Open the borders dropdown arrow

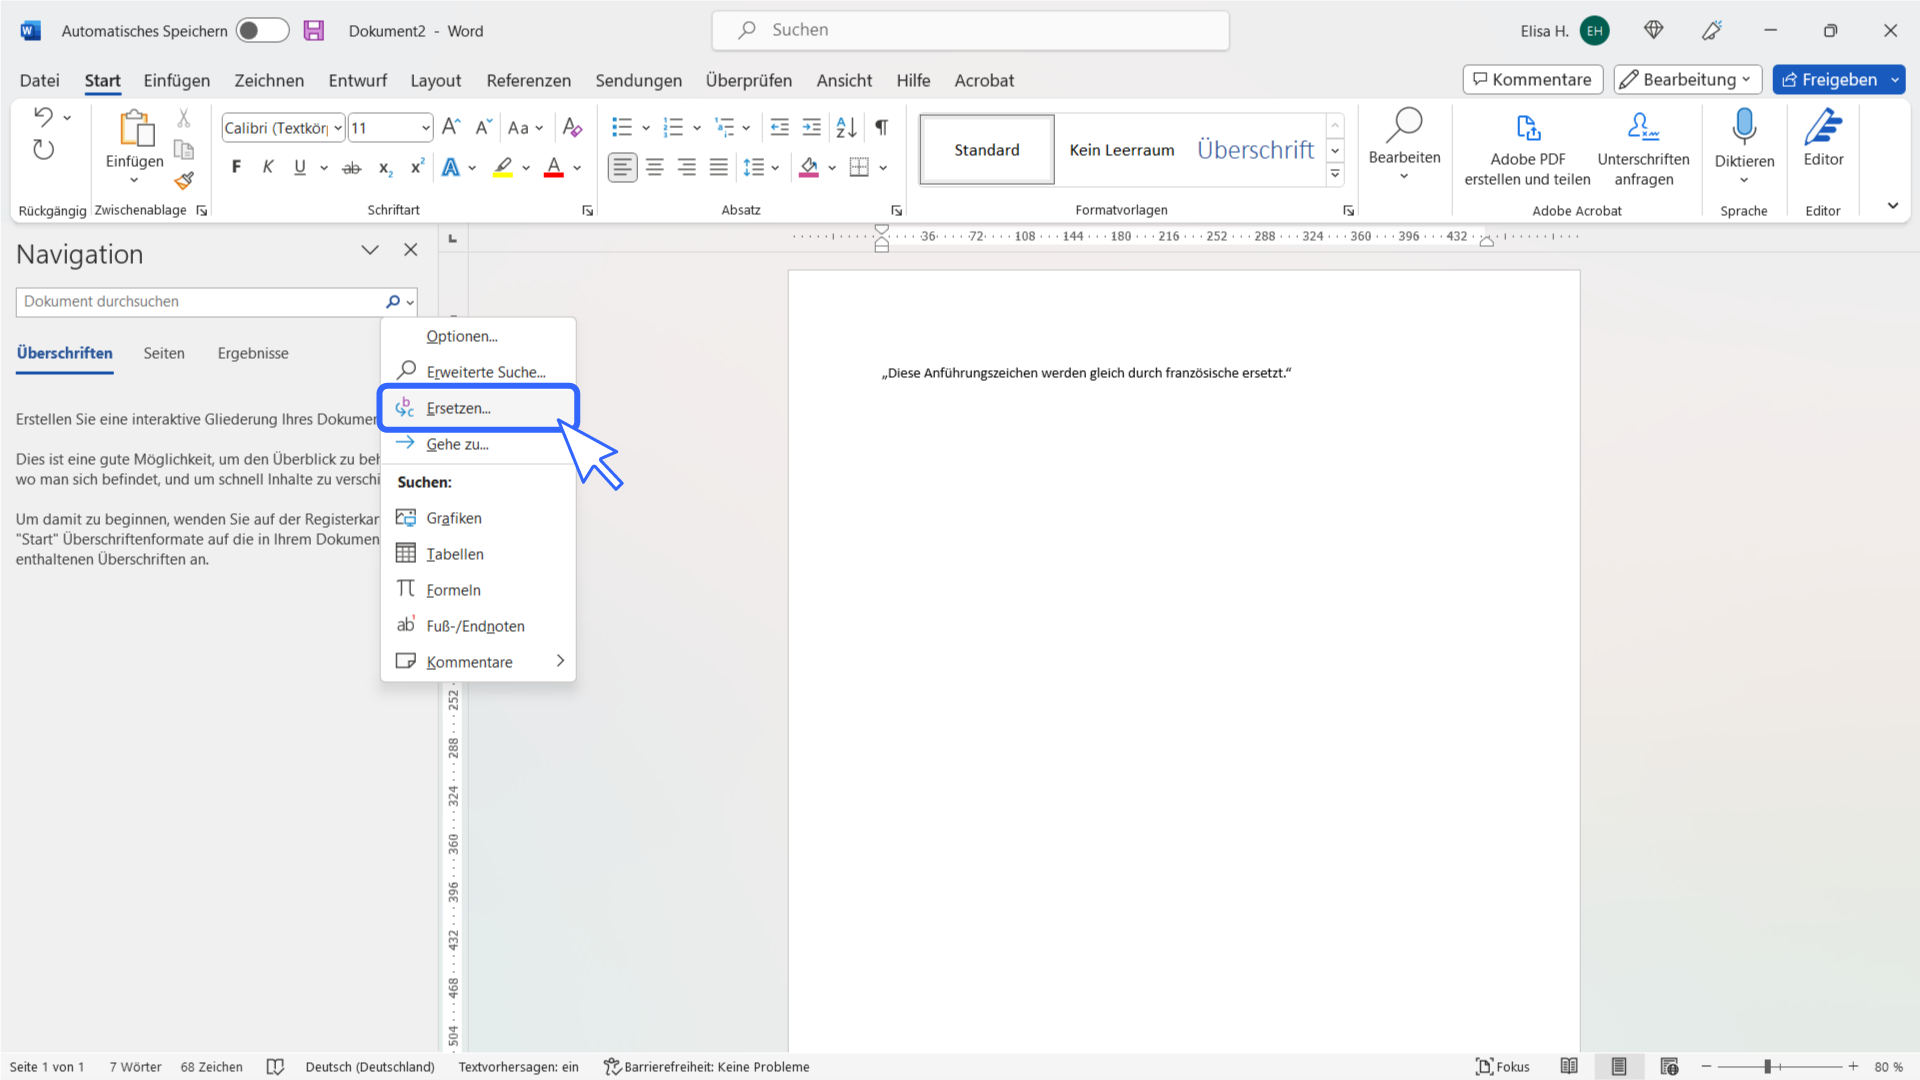click(x=883, y=168)
